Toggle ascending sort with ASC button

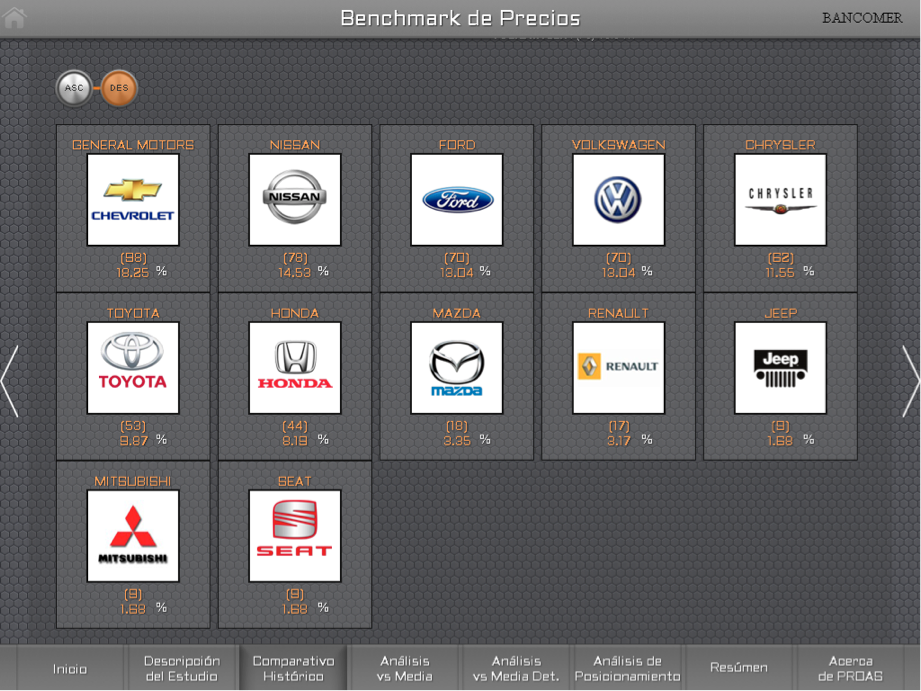pyautogui.click(x=74, y=88)
